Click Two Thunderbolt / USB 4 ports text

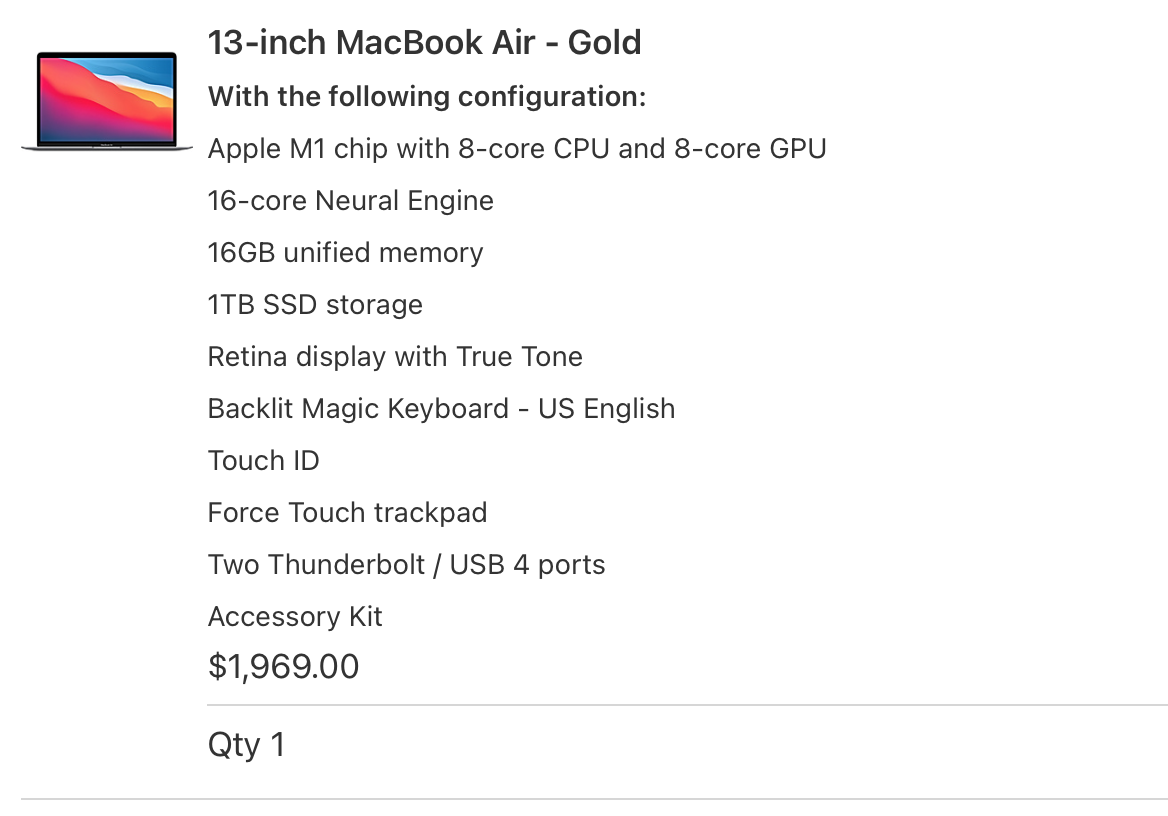click(x=407, y=565)
